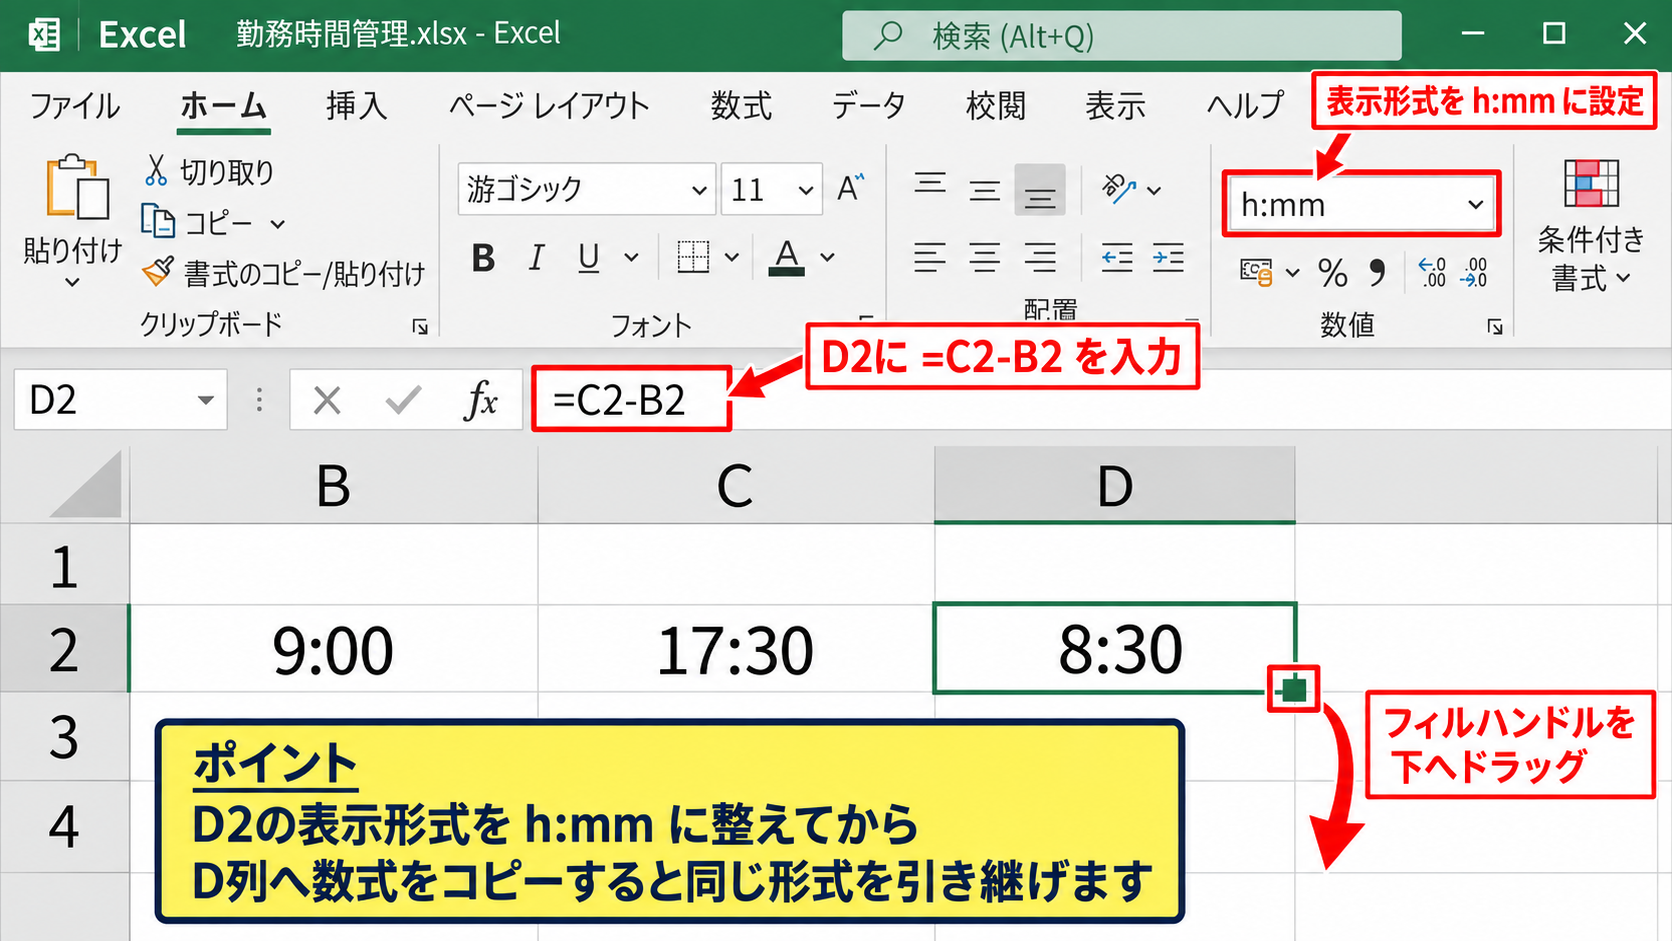Open the ヘルプ tab
Image resolution: width=1672 pixels, height=941 pixels.
tap(1245, 105)
